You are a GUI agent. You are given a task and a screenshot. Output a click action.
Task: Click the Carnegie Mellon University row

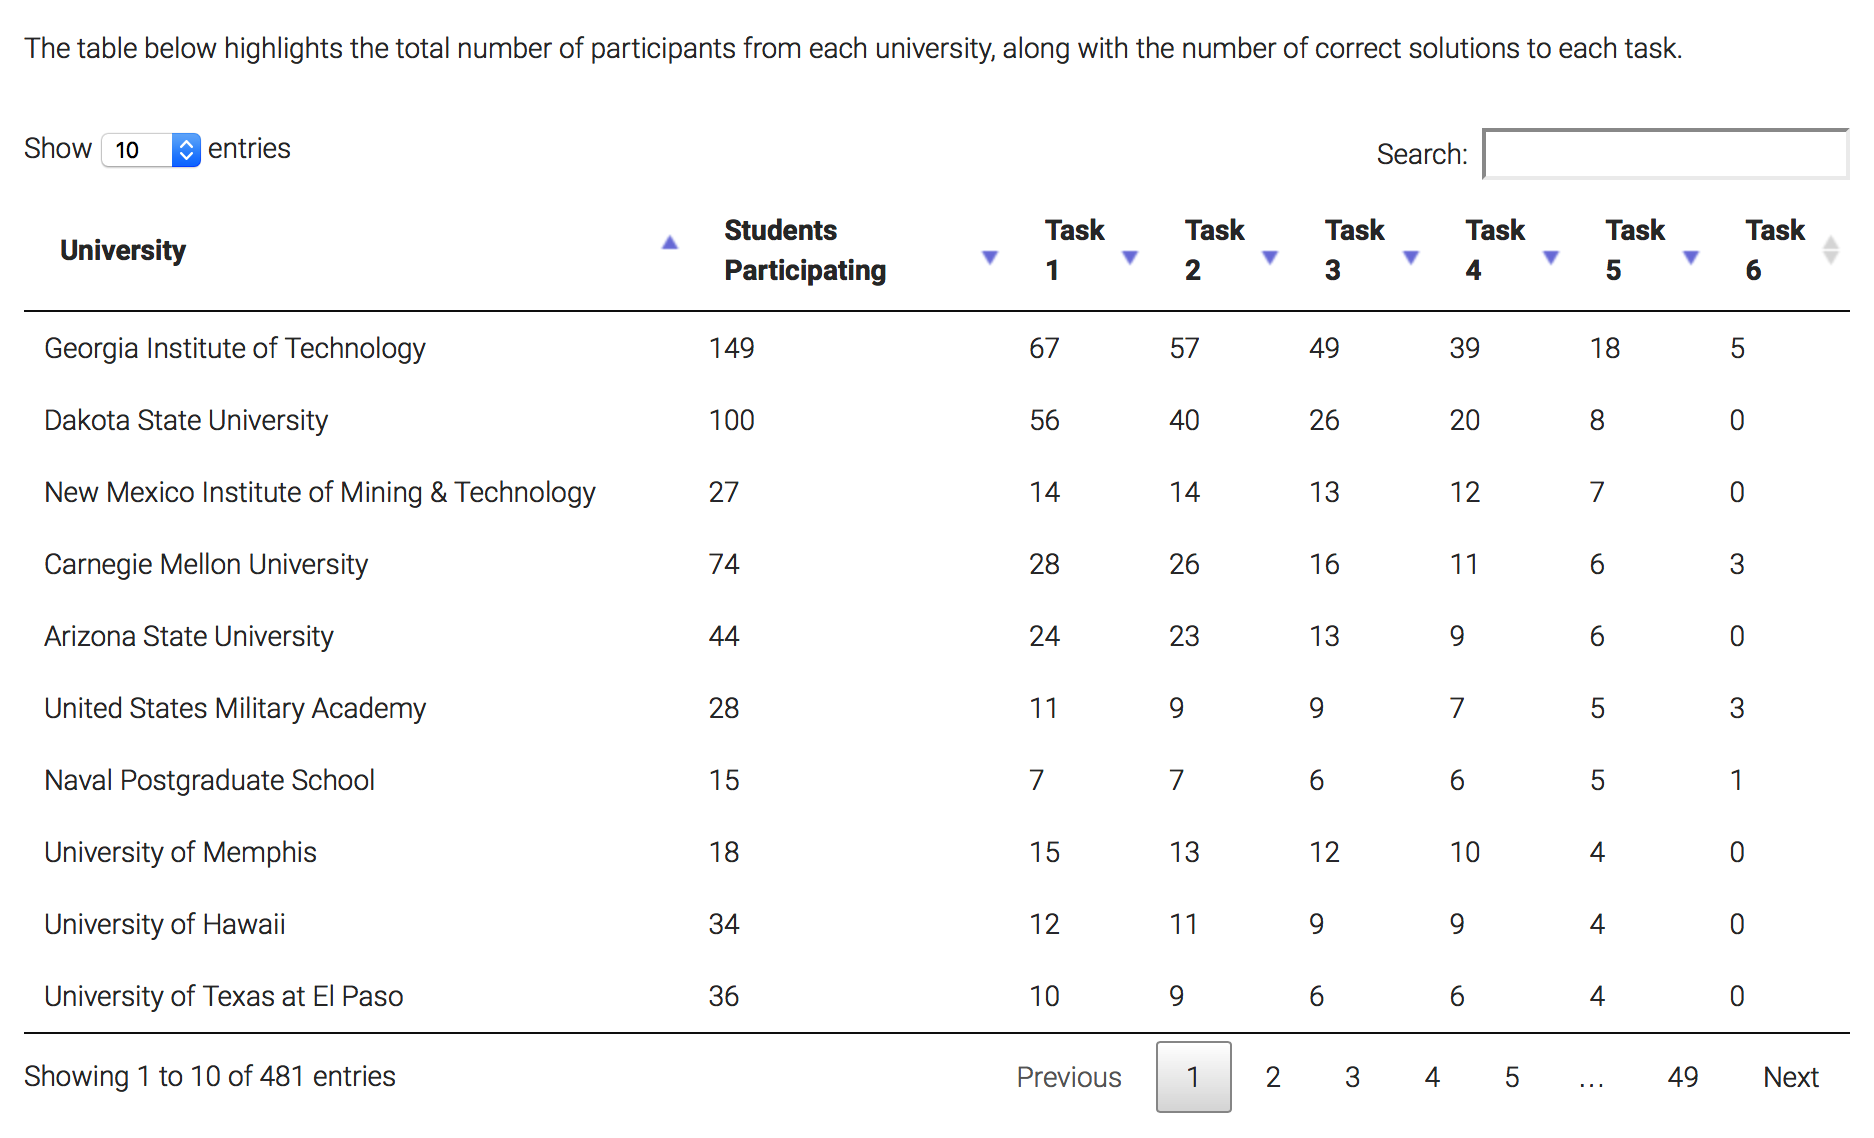206,564
